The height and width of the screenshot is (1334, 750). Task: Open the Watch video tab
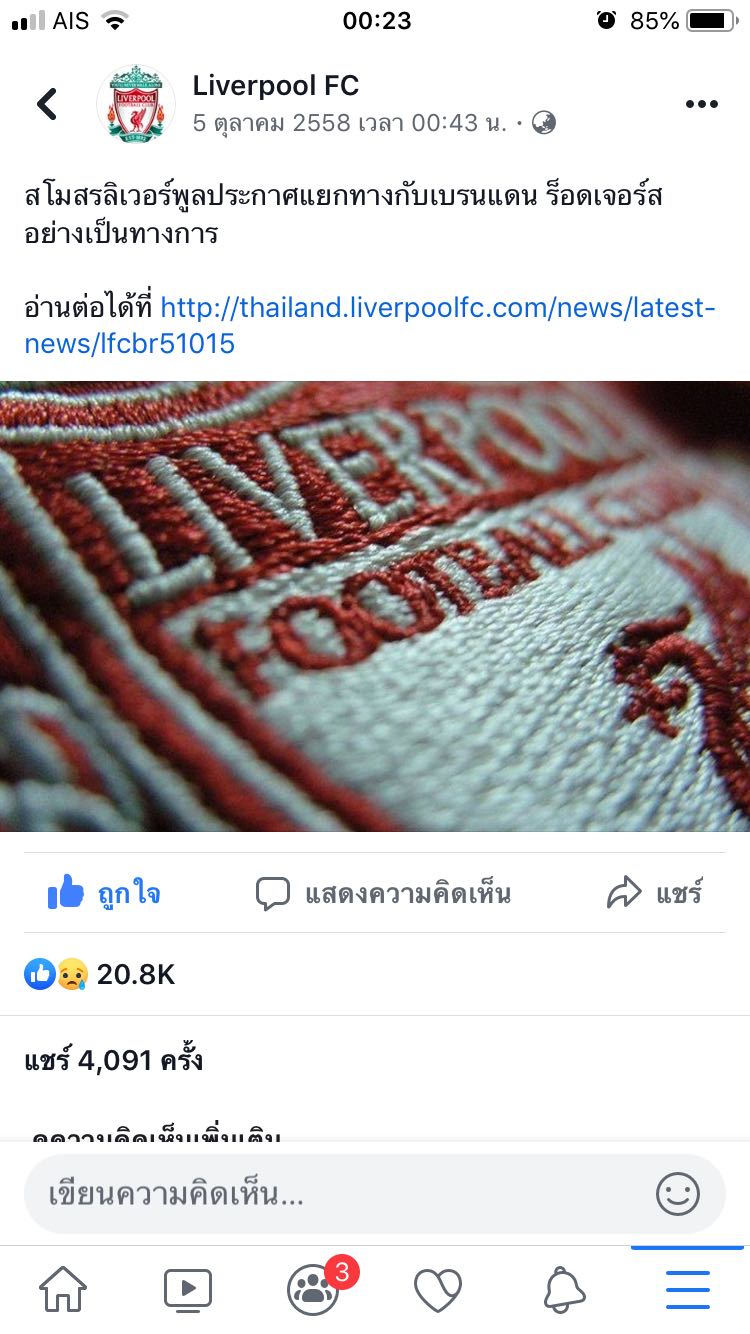coord(188,1290)
